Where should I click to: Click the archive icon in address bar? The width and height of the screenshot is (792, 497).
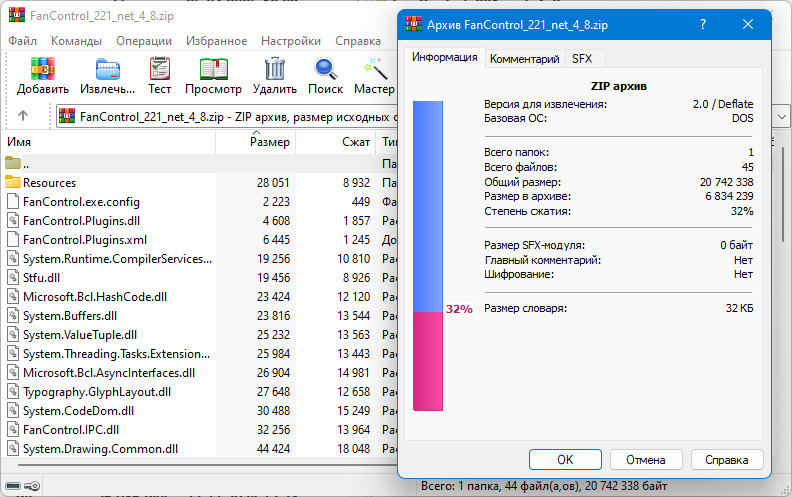67,116
